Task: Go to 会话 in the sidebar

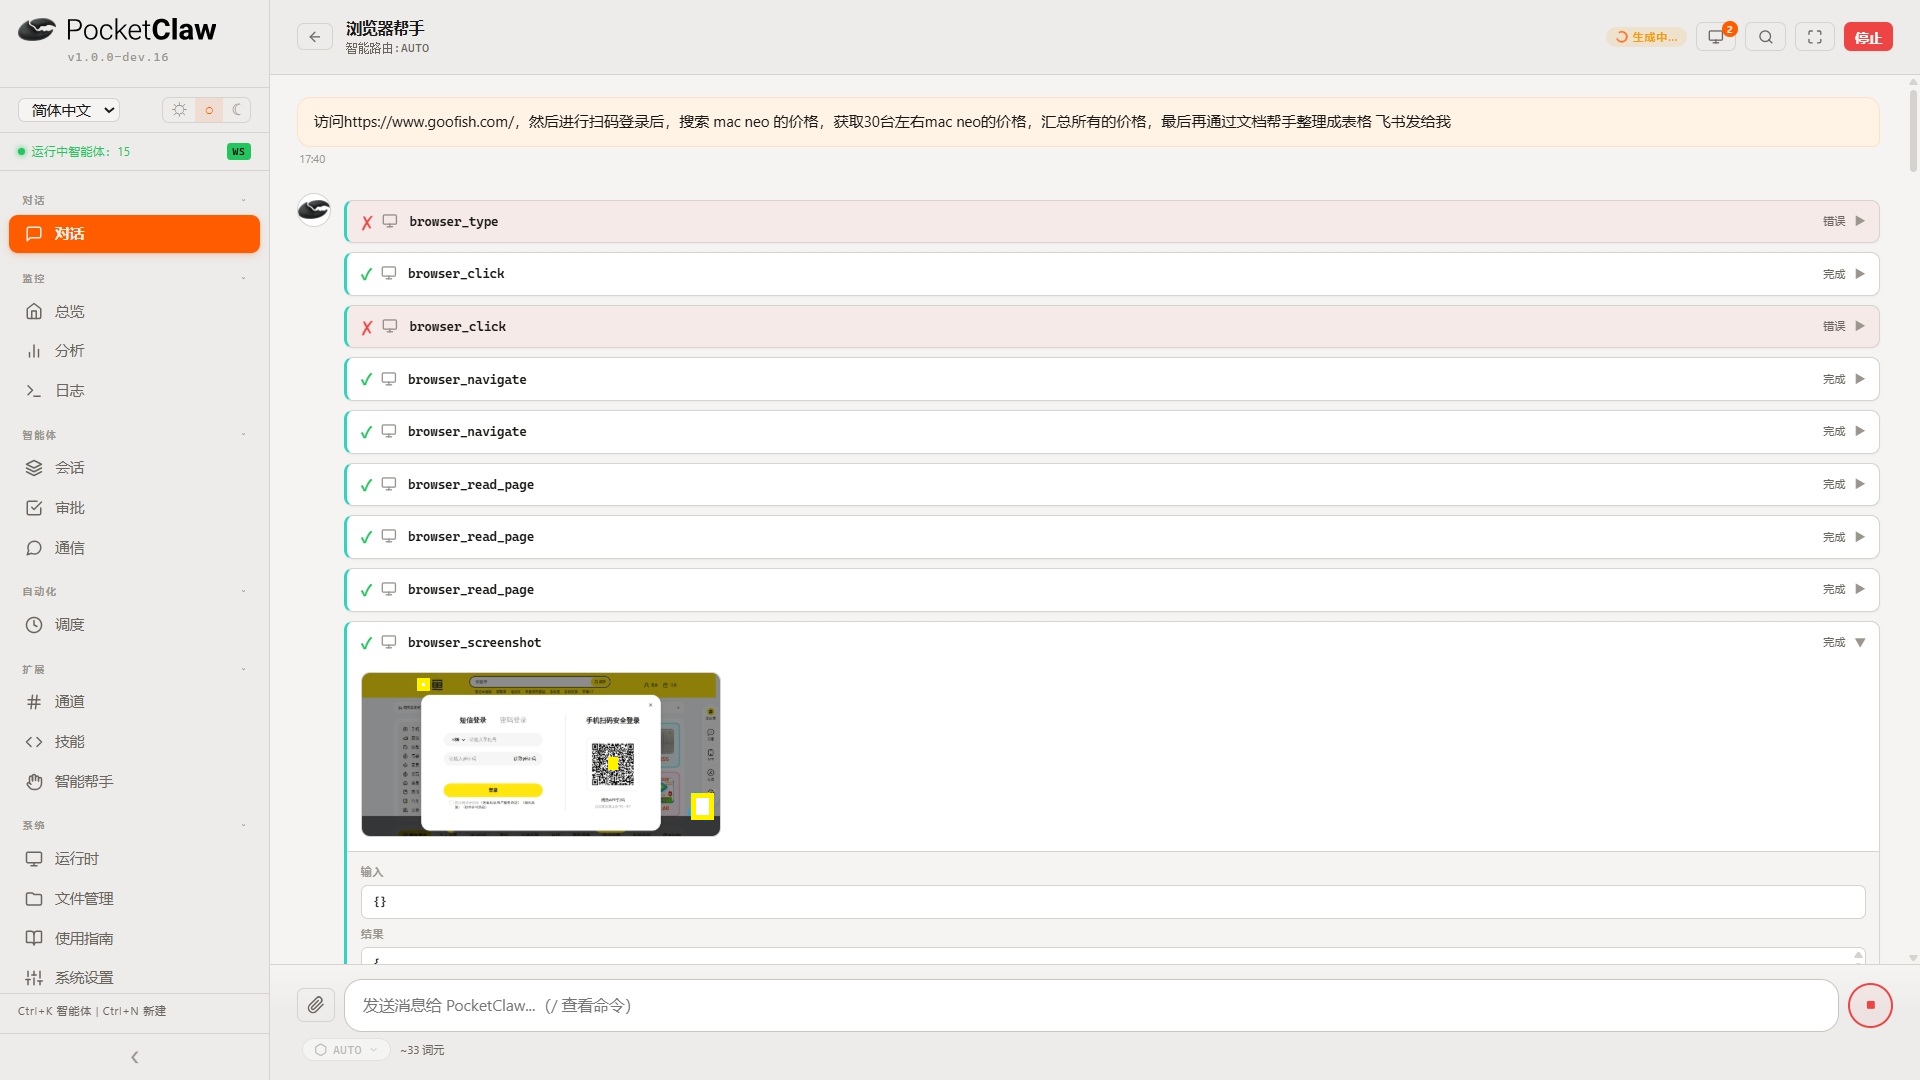Action: pyautogui.click(x=134, y=468)
